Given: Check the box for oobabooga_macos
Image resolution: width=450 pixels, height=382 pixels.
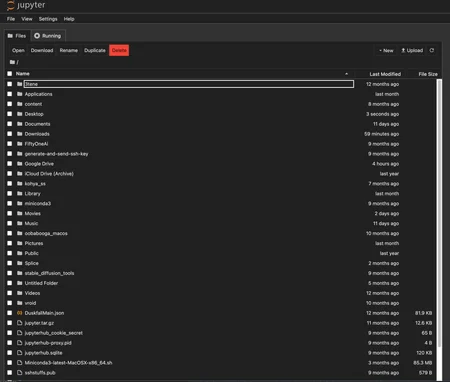Looking at the screenshot, I should pos(10,233).
